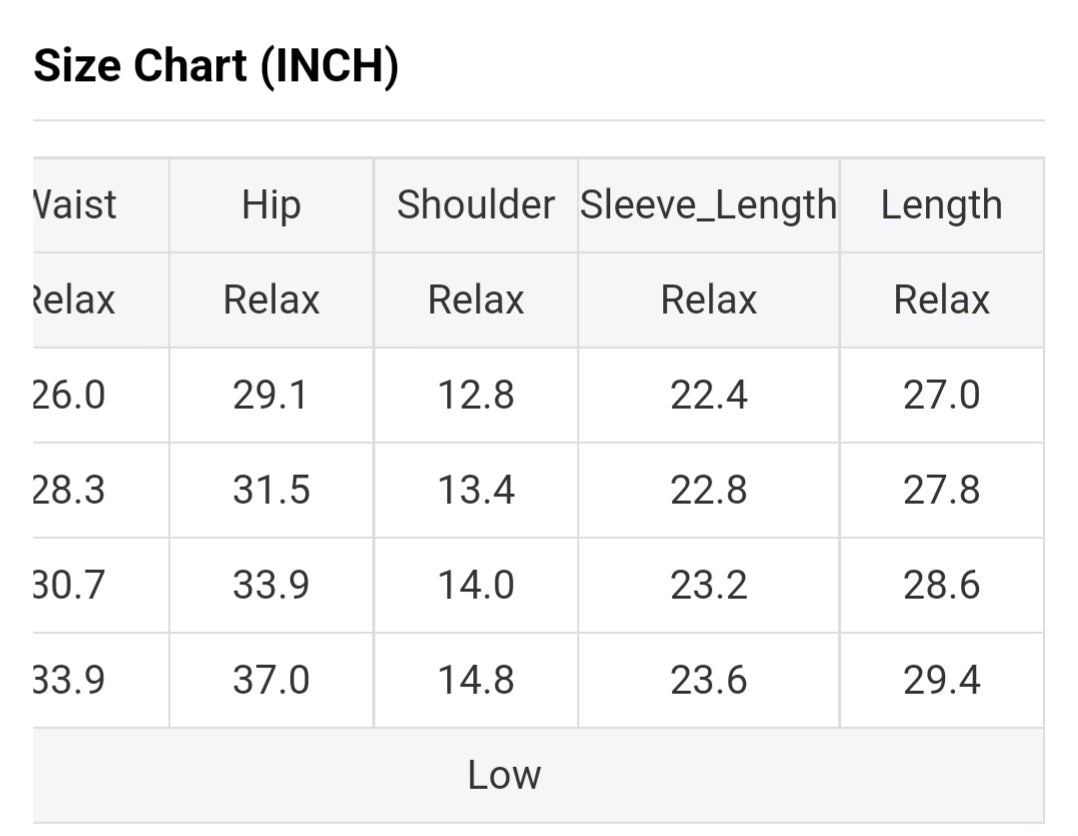Select the Shoulder column header
The height and width of the screenshot is (836, 1078).
[475, 205]
